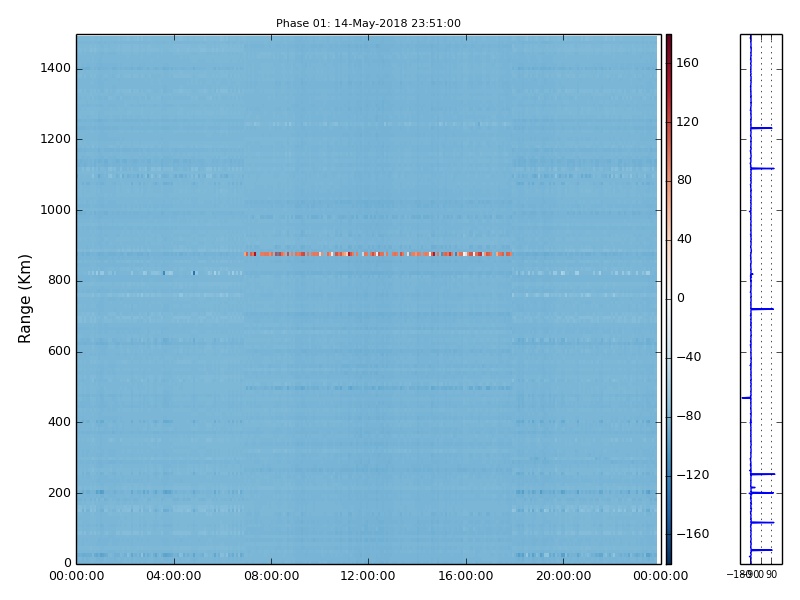Click the 08:00:00 time axis label
Viewport: 800px width, 600px height.
271,576
